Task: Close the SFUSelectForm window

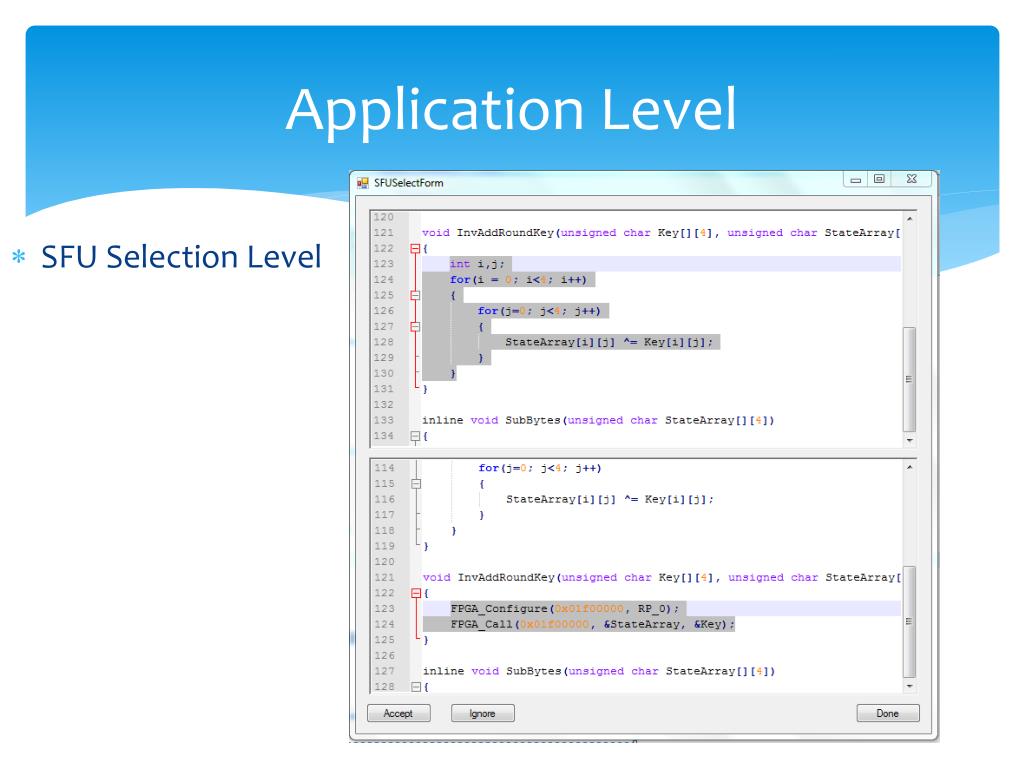Action: click(912, 179)
